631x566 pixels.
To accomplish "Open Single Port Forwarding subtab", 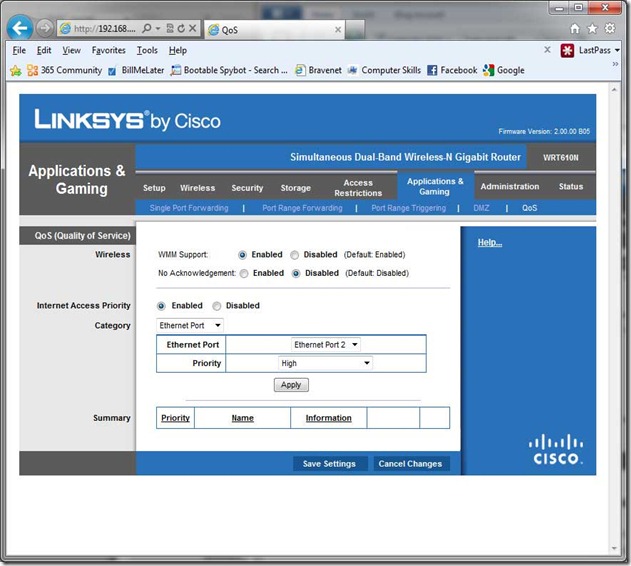I will (189, 208).
